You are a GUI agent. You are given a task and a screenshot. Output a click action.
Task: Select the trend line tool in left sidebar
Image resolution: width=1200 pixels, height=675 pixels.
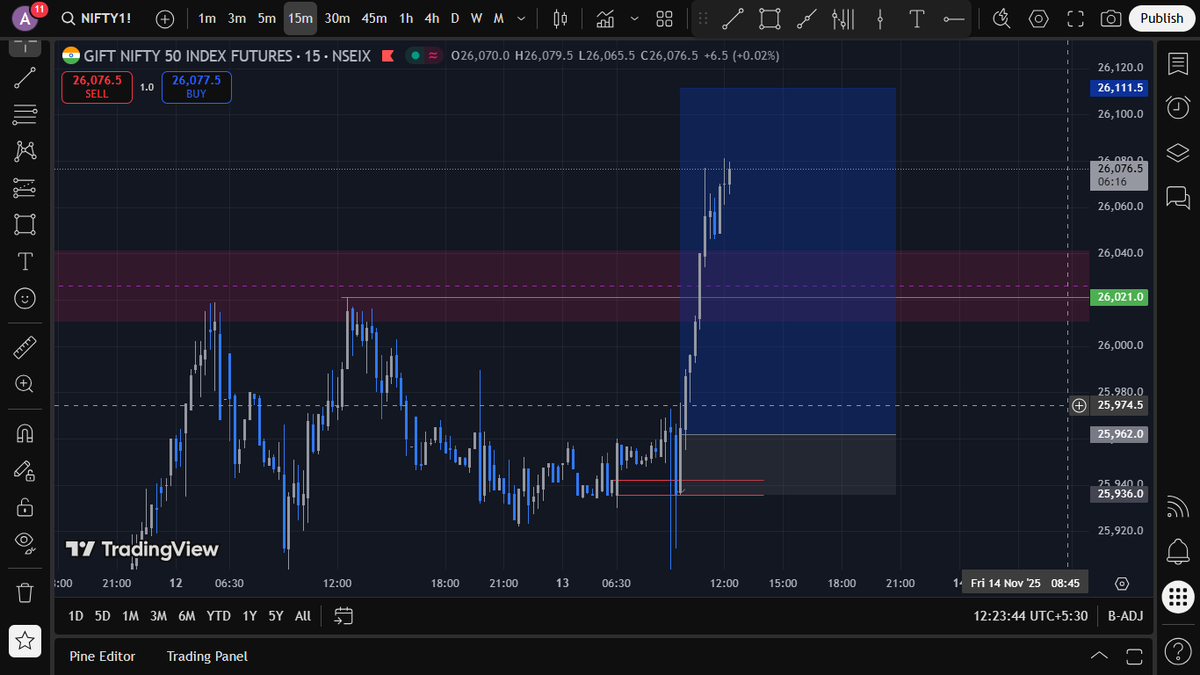(25, 78)
